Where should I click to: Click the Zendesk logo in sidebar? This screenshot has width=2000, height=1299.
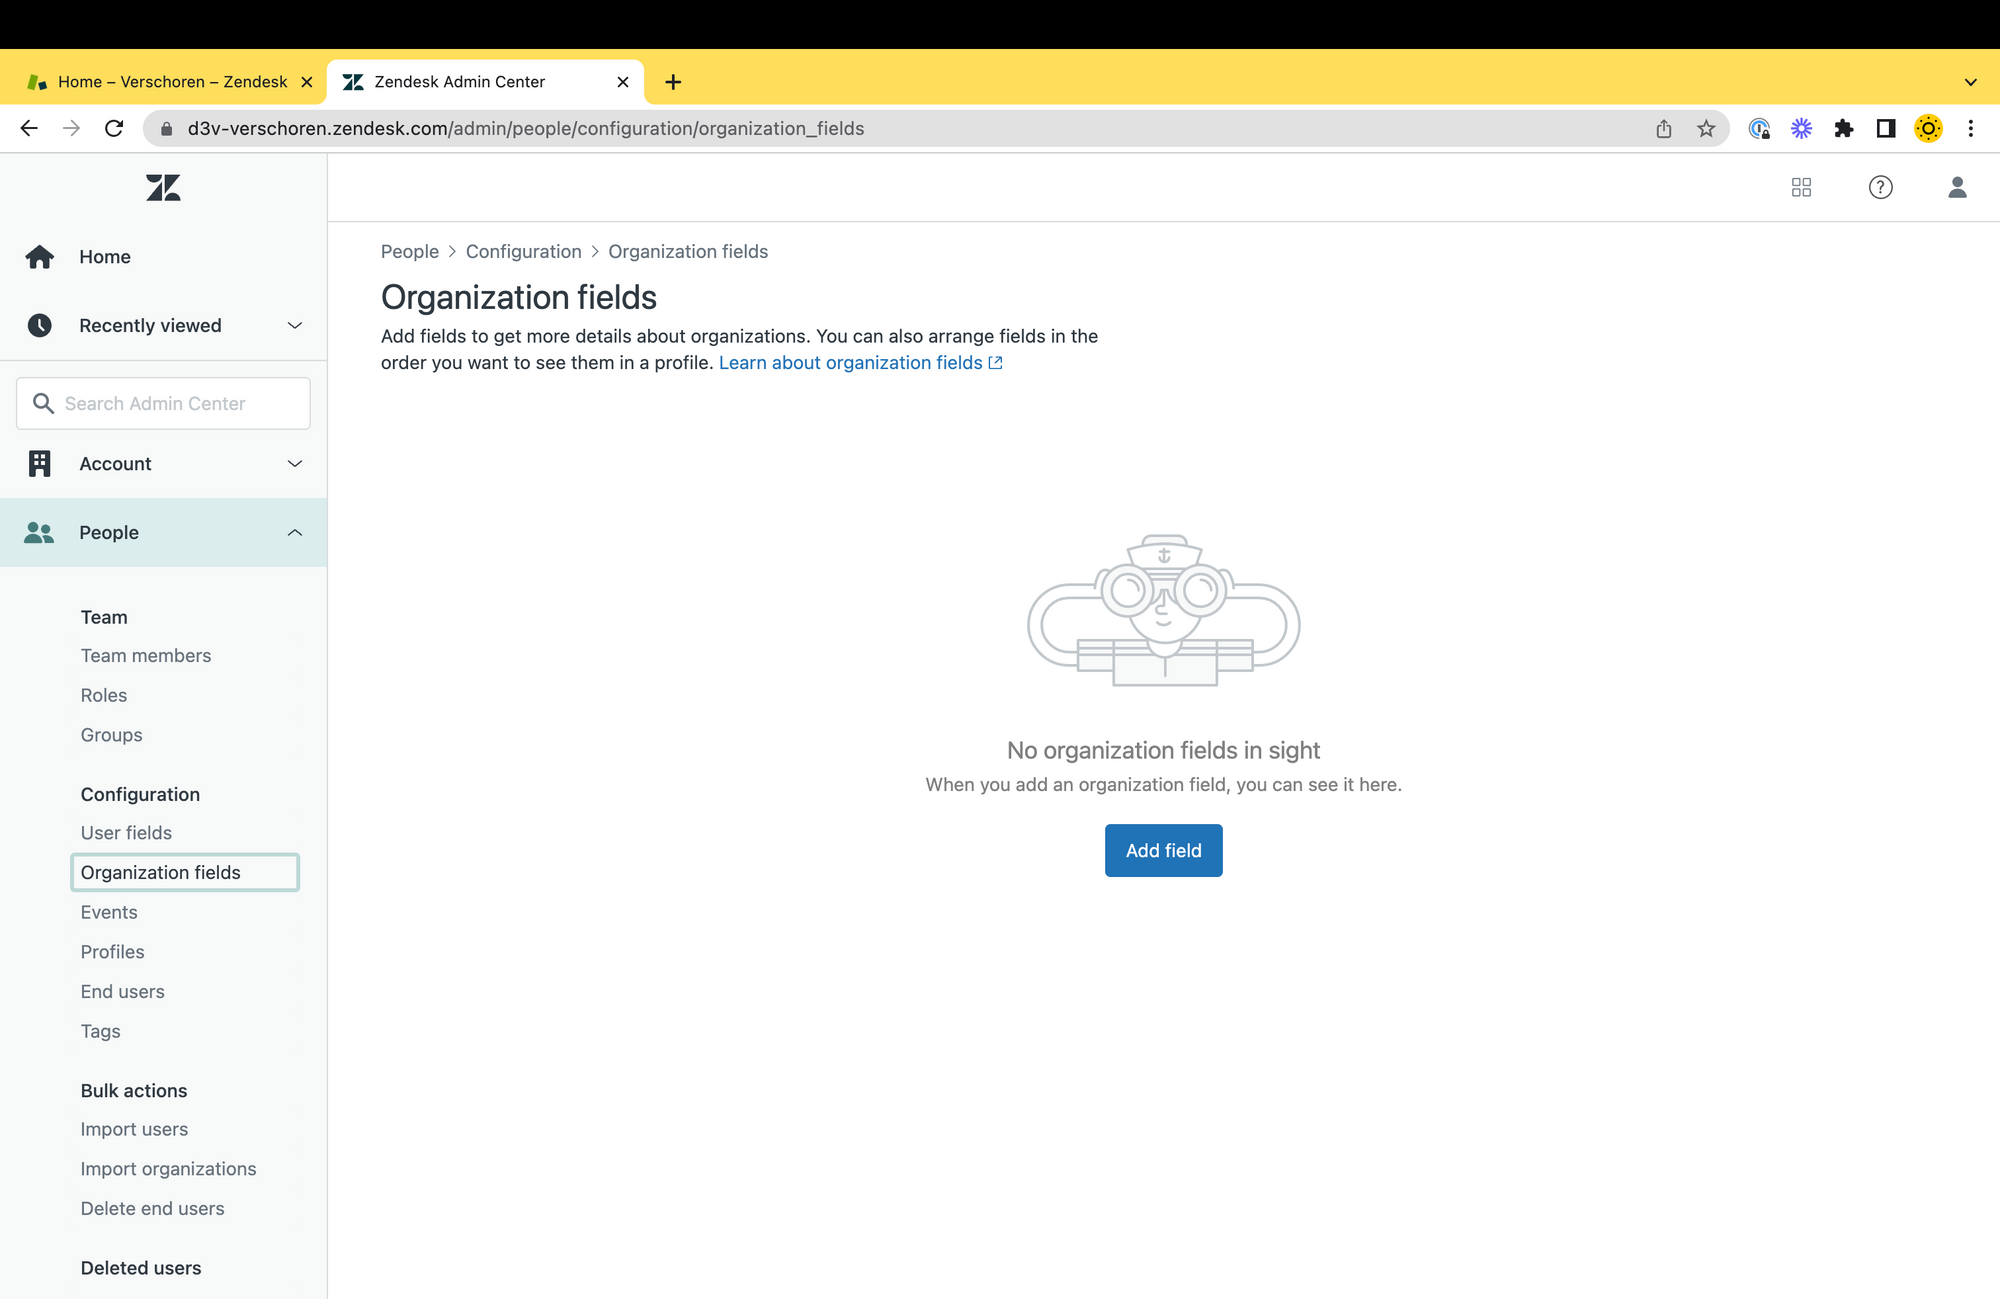[163, 188]
